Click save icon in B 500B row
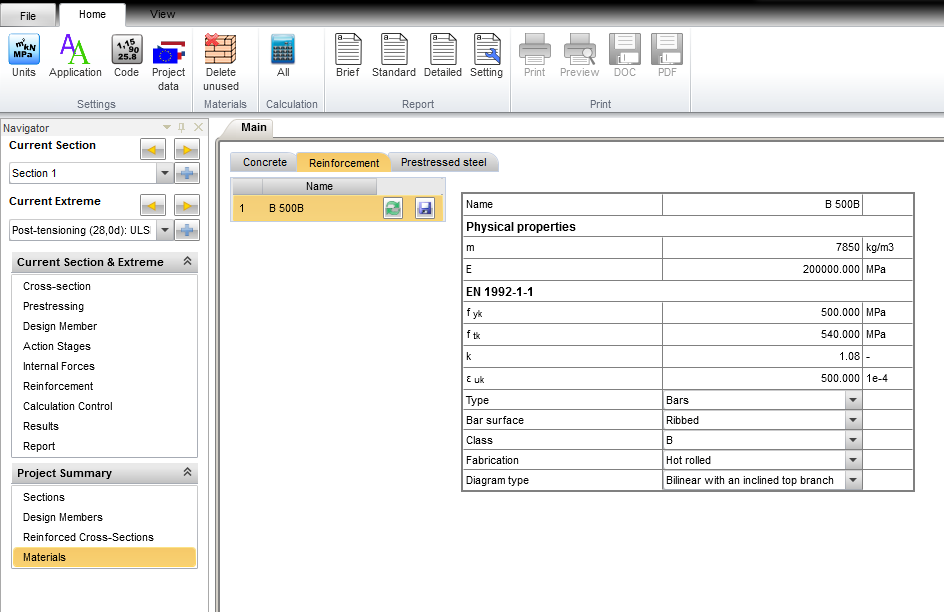Viewport: 944px width, 612px height. (425, 208)
